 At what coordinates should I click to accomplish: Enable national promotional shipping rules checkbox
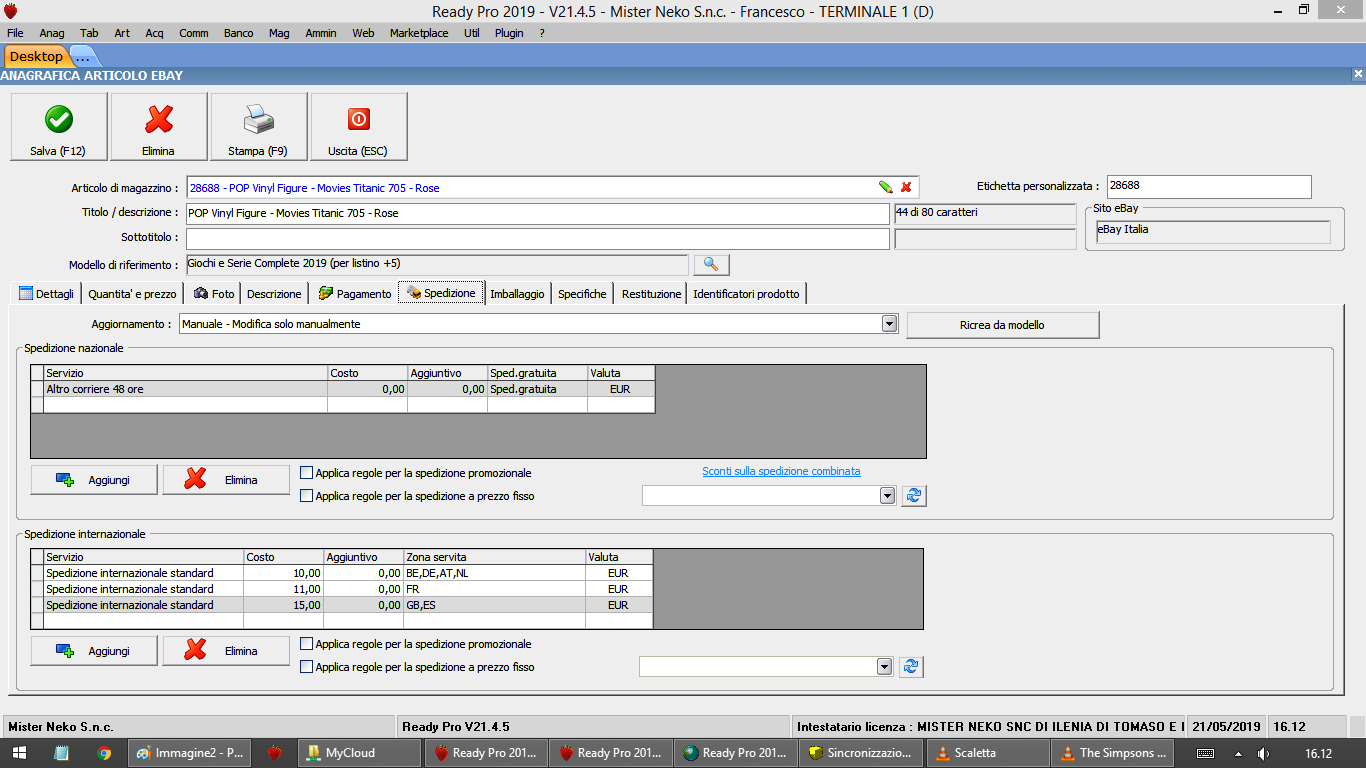coord(307,473)
